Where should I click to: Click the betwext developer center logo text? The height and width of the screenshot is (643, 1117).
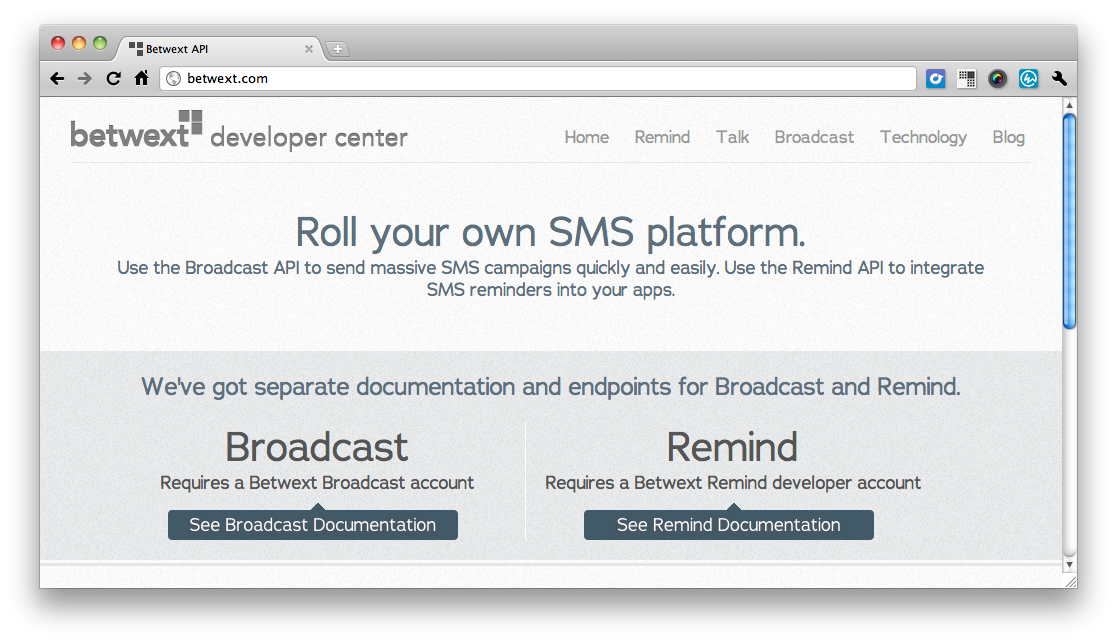click(x=239, y=131)
